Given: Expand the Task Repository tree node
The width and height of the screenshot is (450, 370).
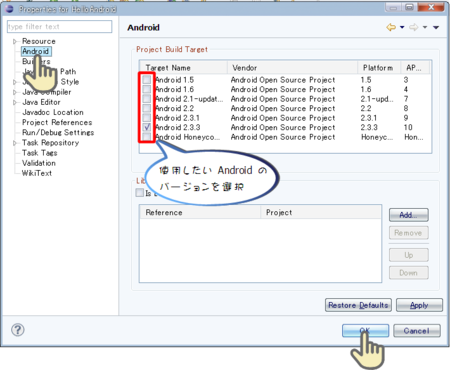Looking at the screenshot, I should coord(15,143).
